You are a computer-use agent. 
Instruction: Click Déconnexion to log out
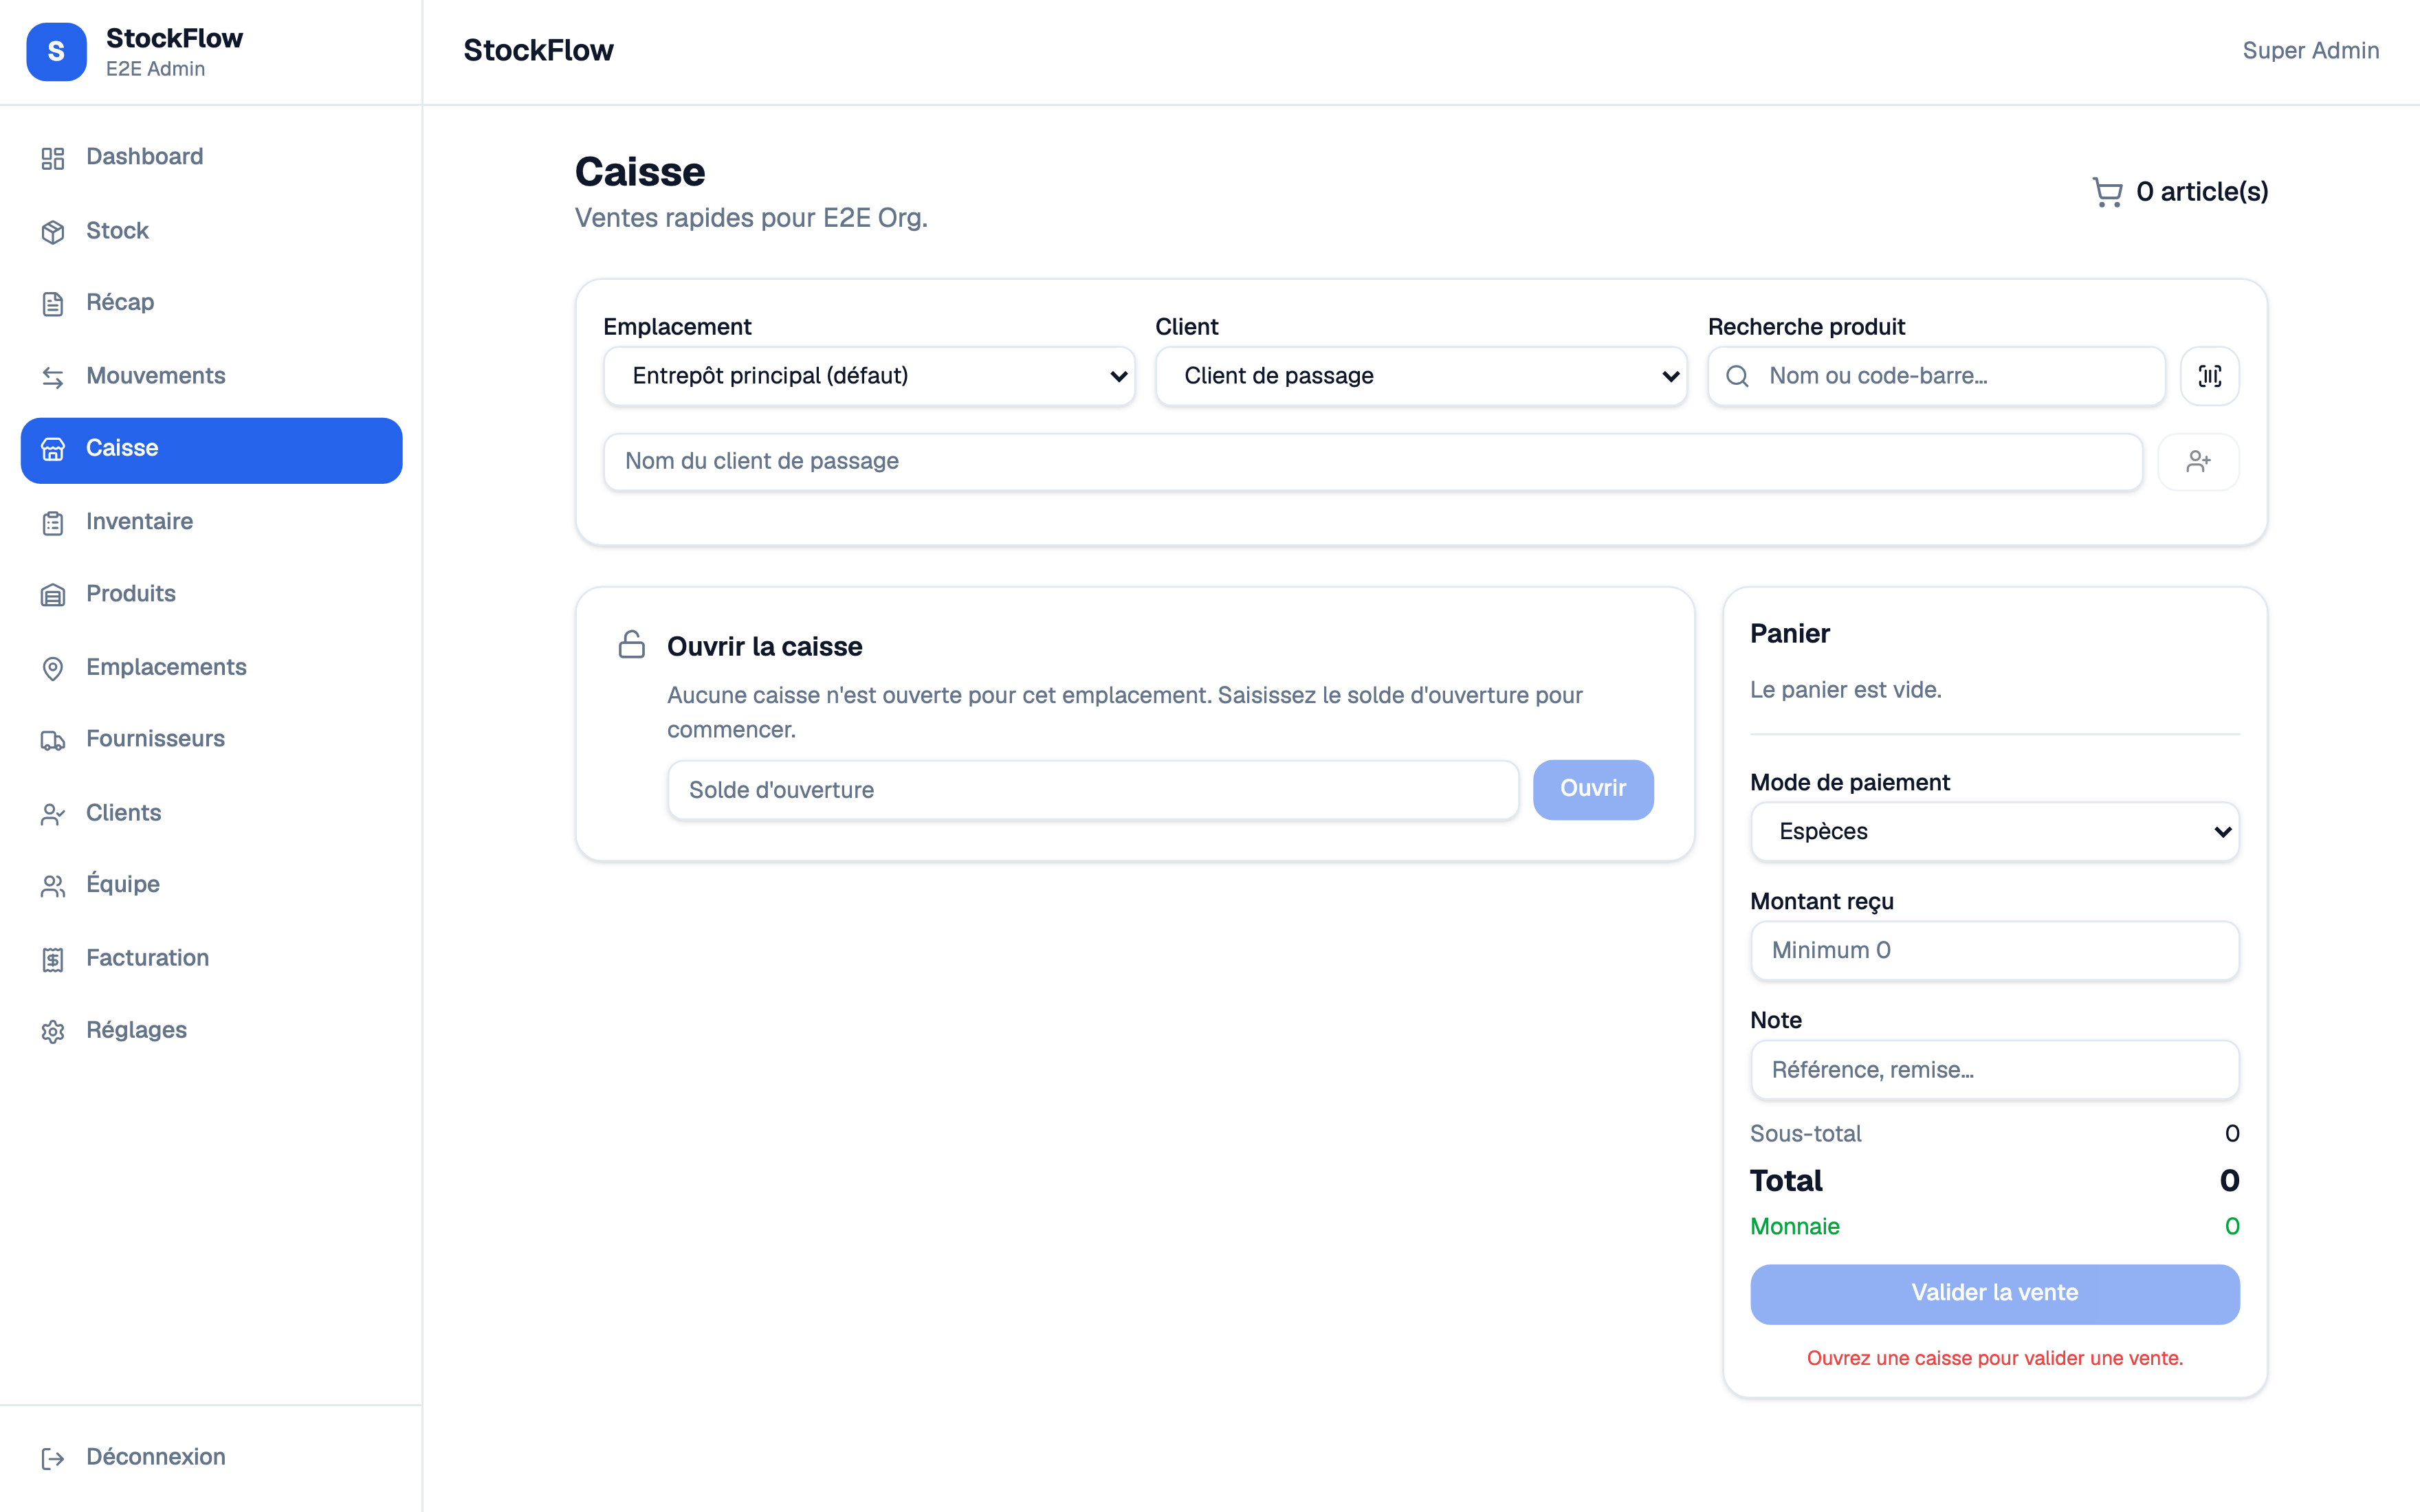click(211, 1457)
